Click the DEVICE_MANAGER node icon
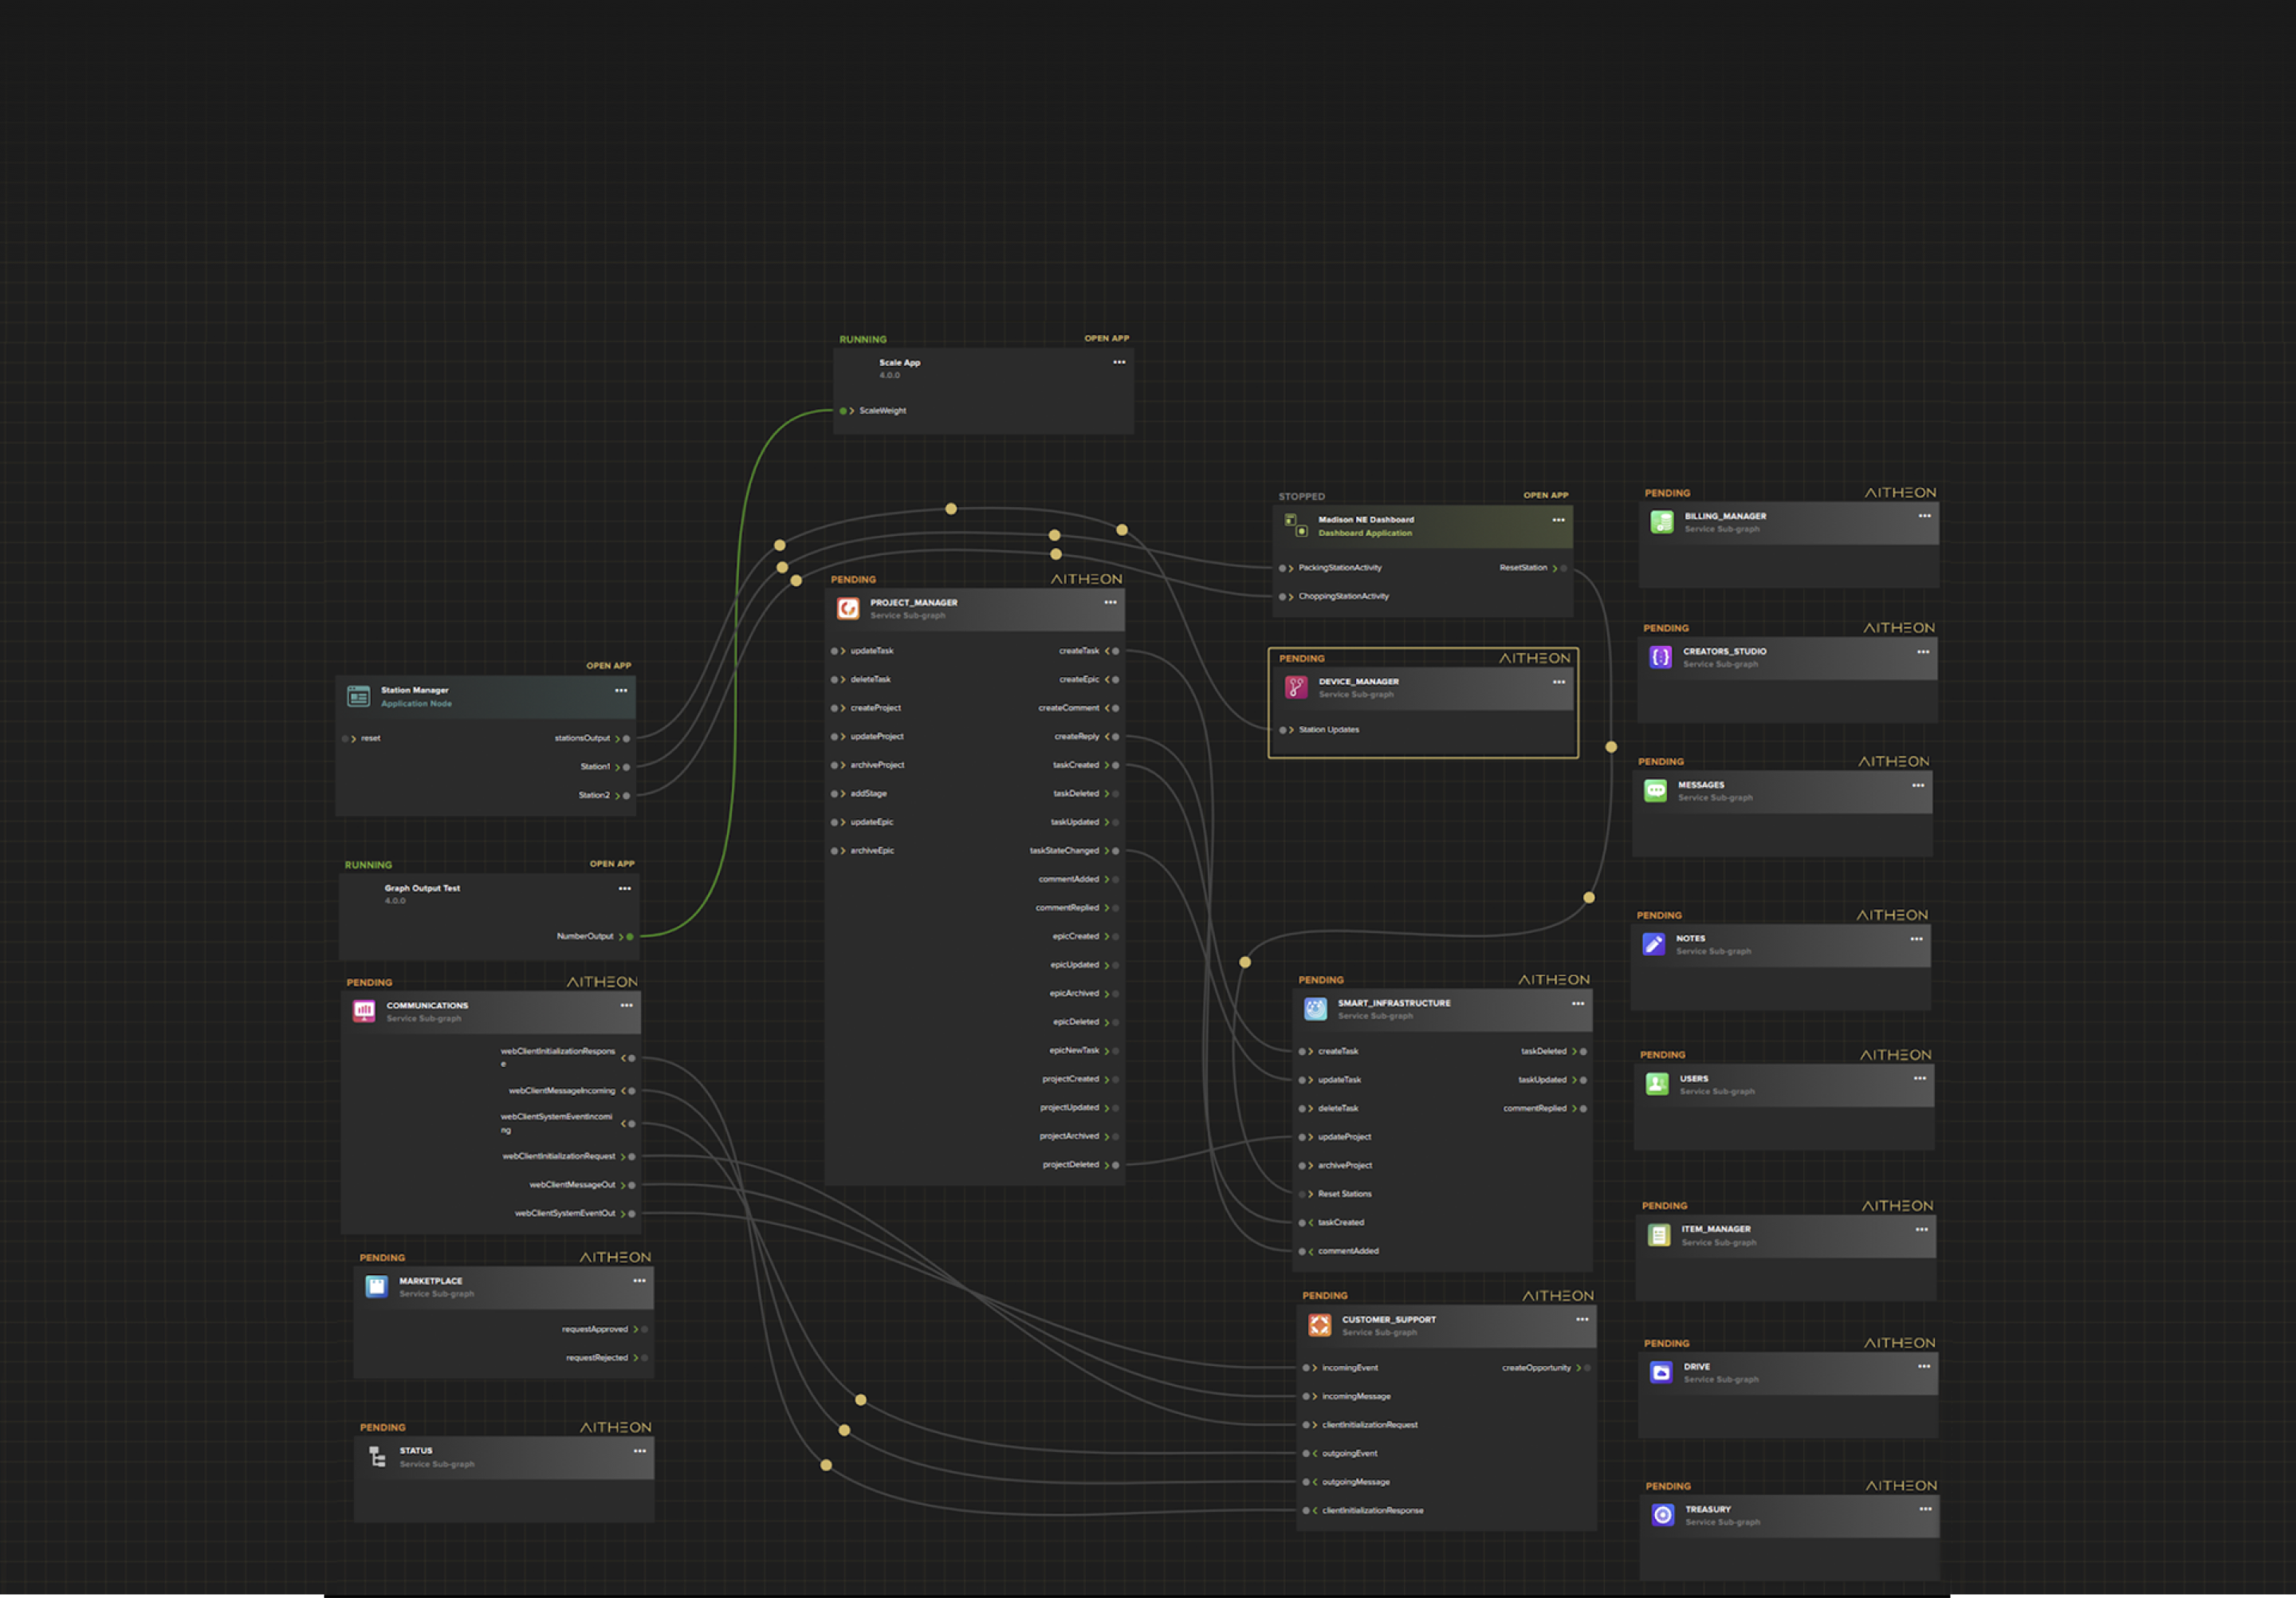 [x=1296, y=687]
